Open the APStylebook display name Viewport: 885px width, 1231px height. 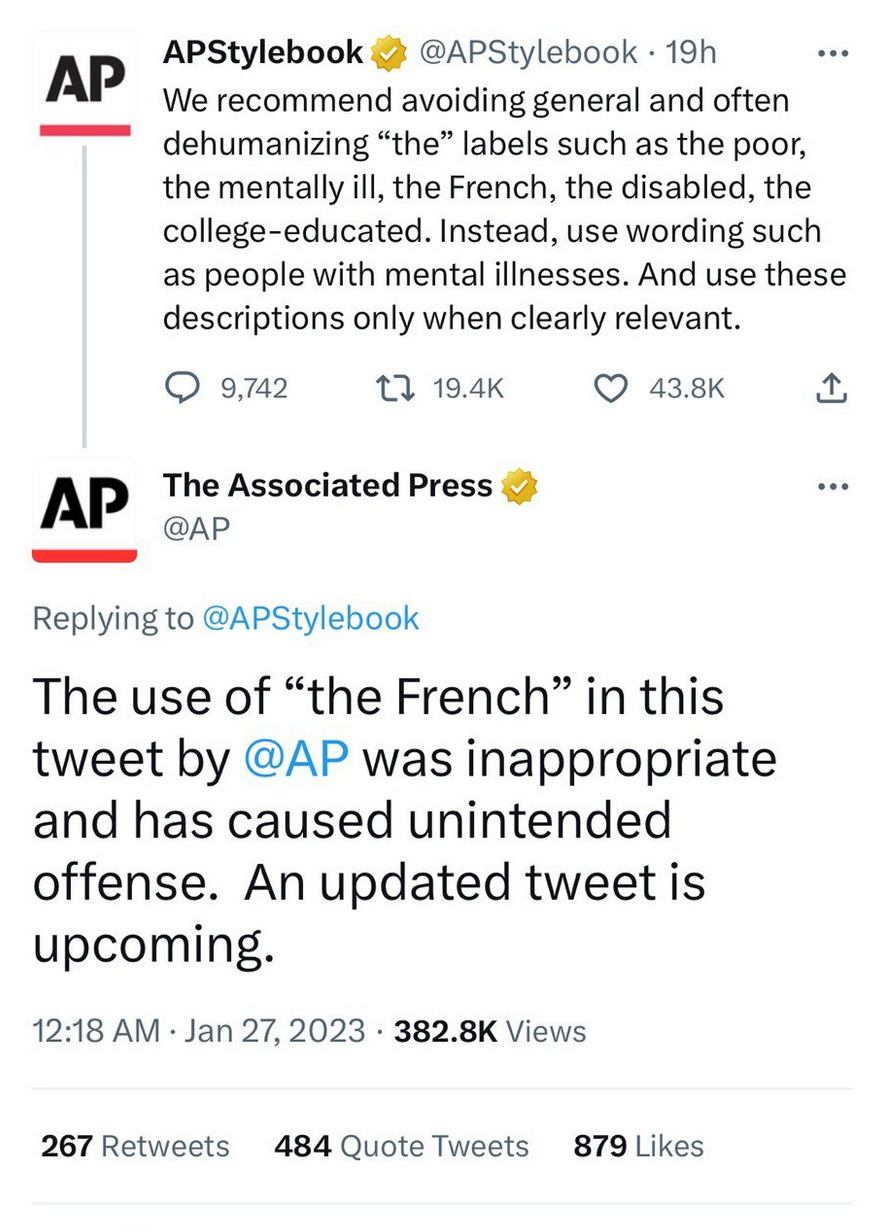coord(263,52)
